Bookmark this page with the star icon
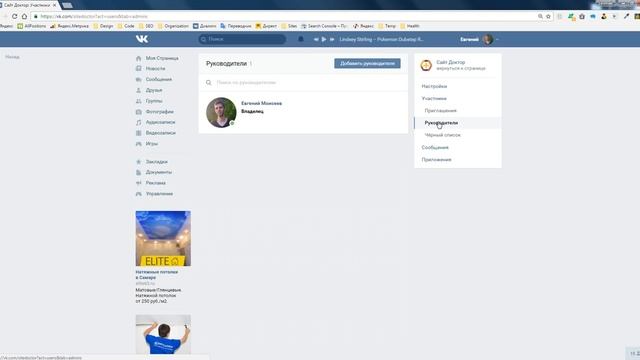The width and height of the screenshot is (640, 360). (x=549, y=16)
